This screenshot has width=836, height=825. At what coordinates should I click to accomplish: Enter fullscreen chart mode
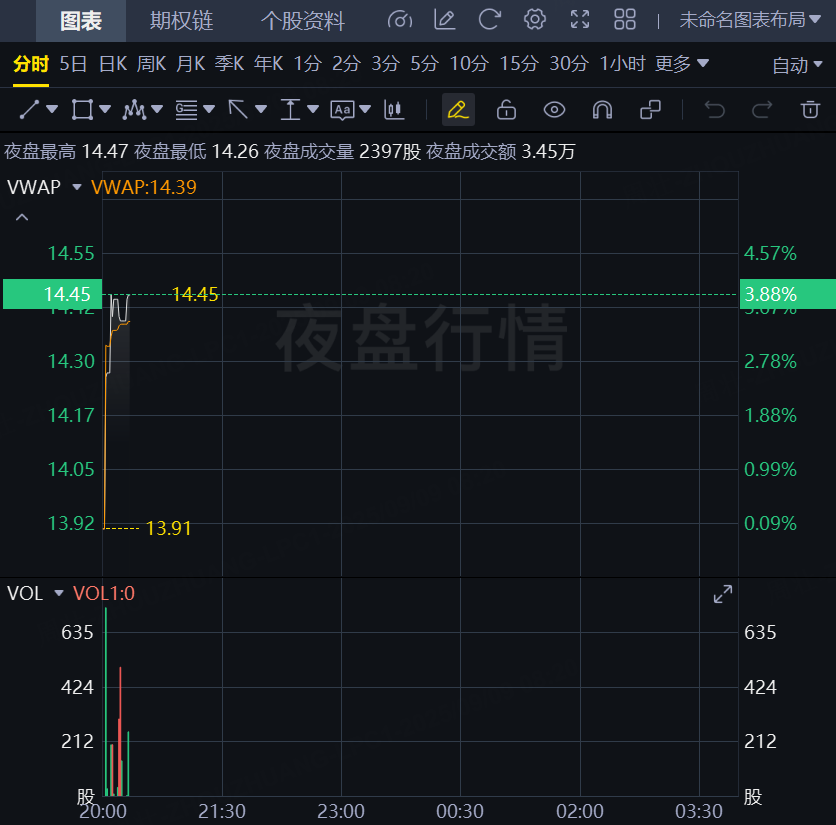(580, 20)
